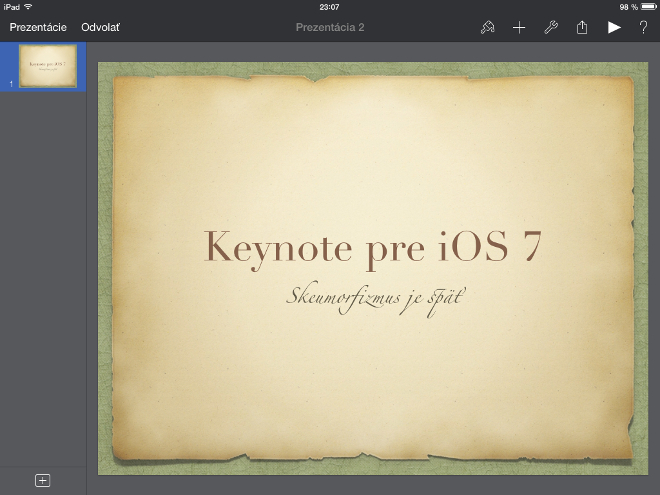Tap the Odvolať undo button
The width and height of the screenshot is (660, 495).
click(101, 27)
